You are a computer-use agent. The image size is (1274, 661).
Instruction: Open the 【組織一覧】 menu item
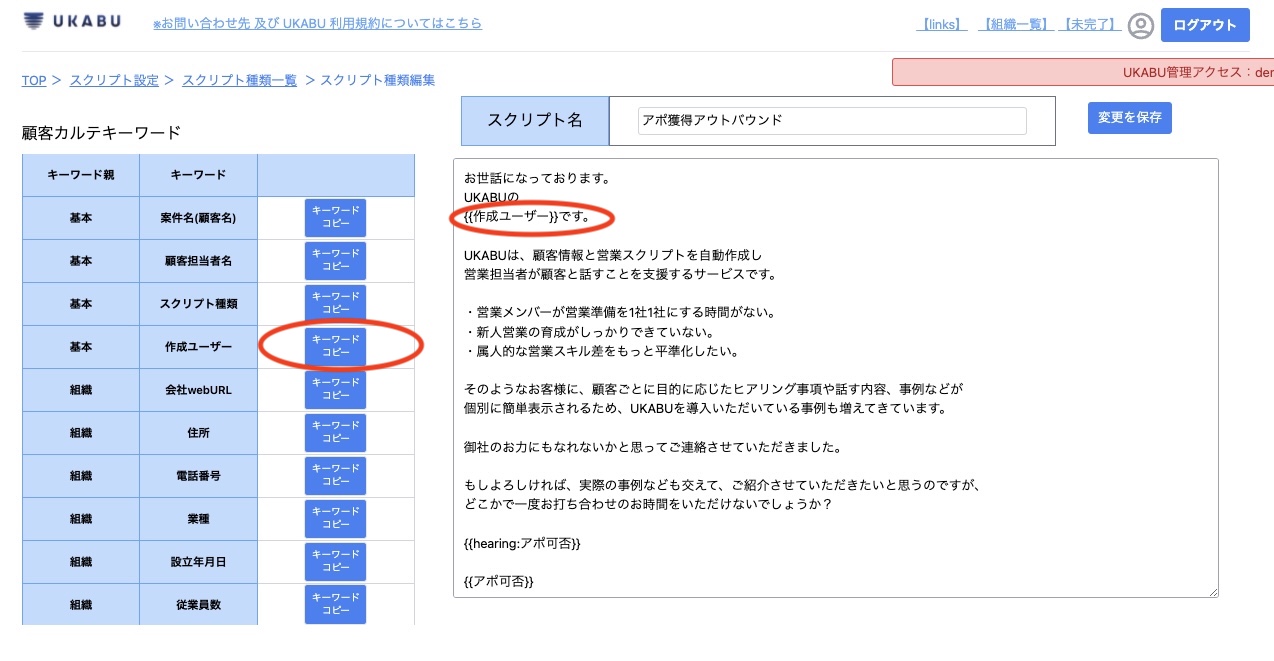click(1014, 26)
